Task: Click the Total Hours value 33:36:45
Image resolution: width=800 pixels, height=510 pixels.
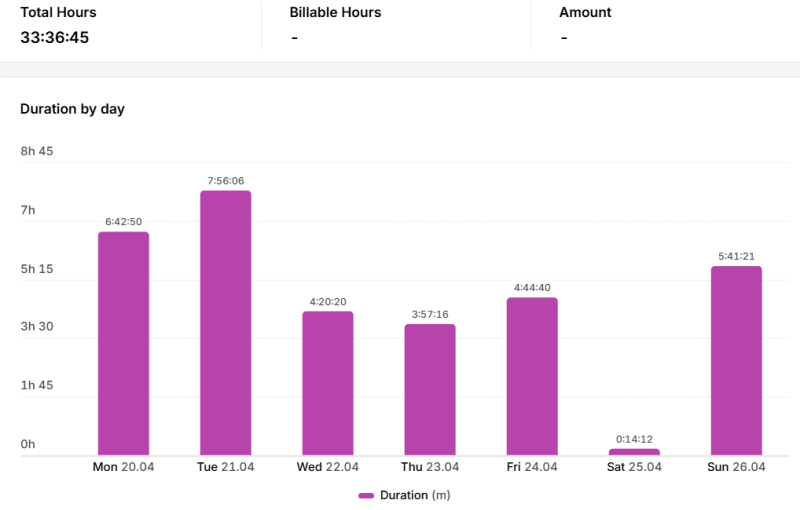Action: [x=55, y=37]
